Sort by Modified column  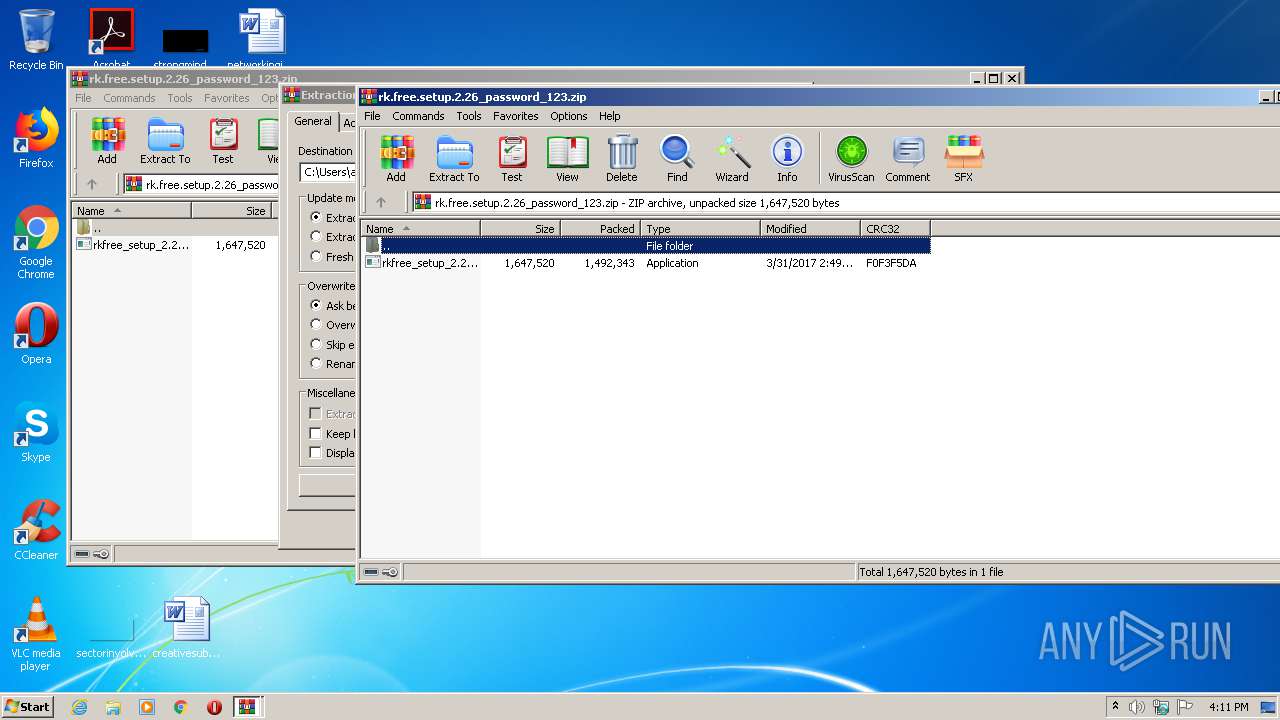point(810,228)
